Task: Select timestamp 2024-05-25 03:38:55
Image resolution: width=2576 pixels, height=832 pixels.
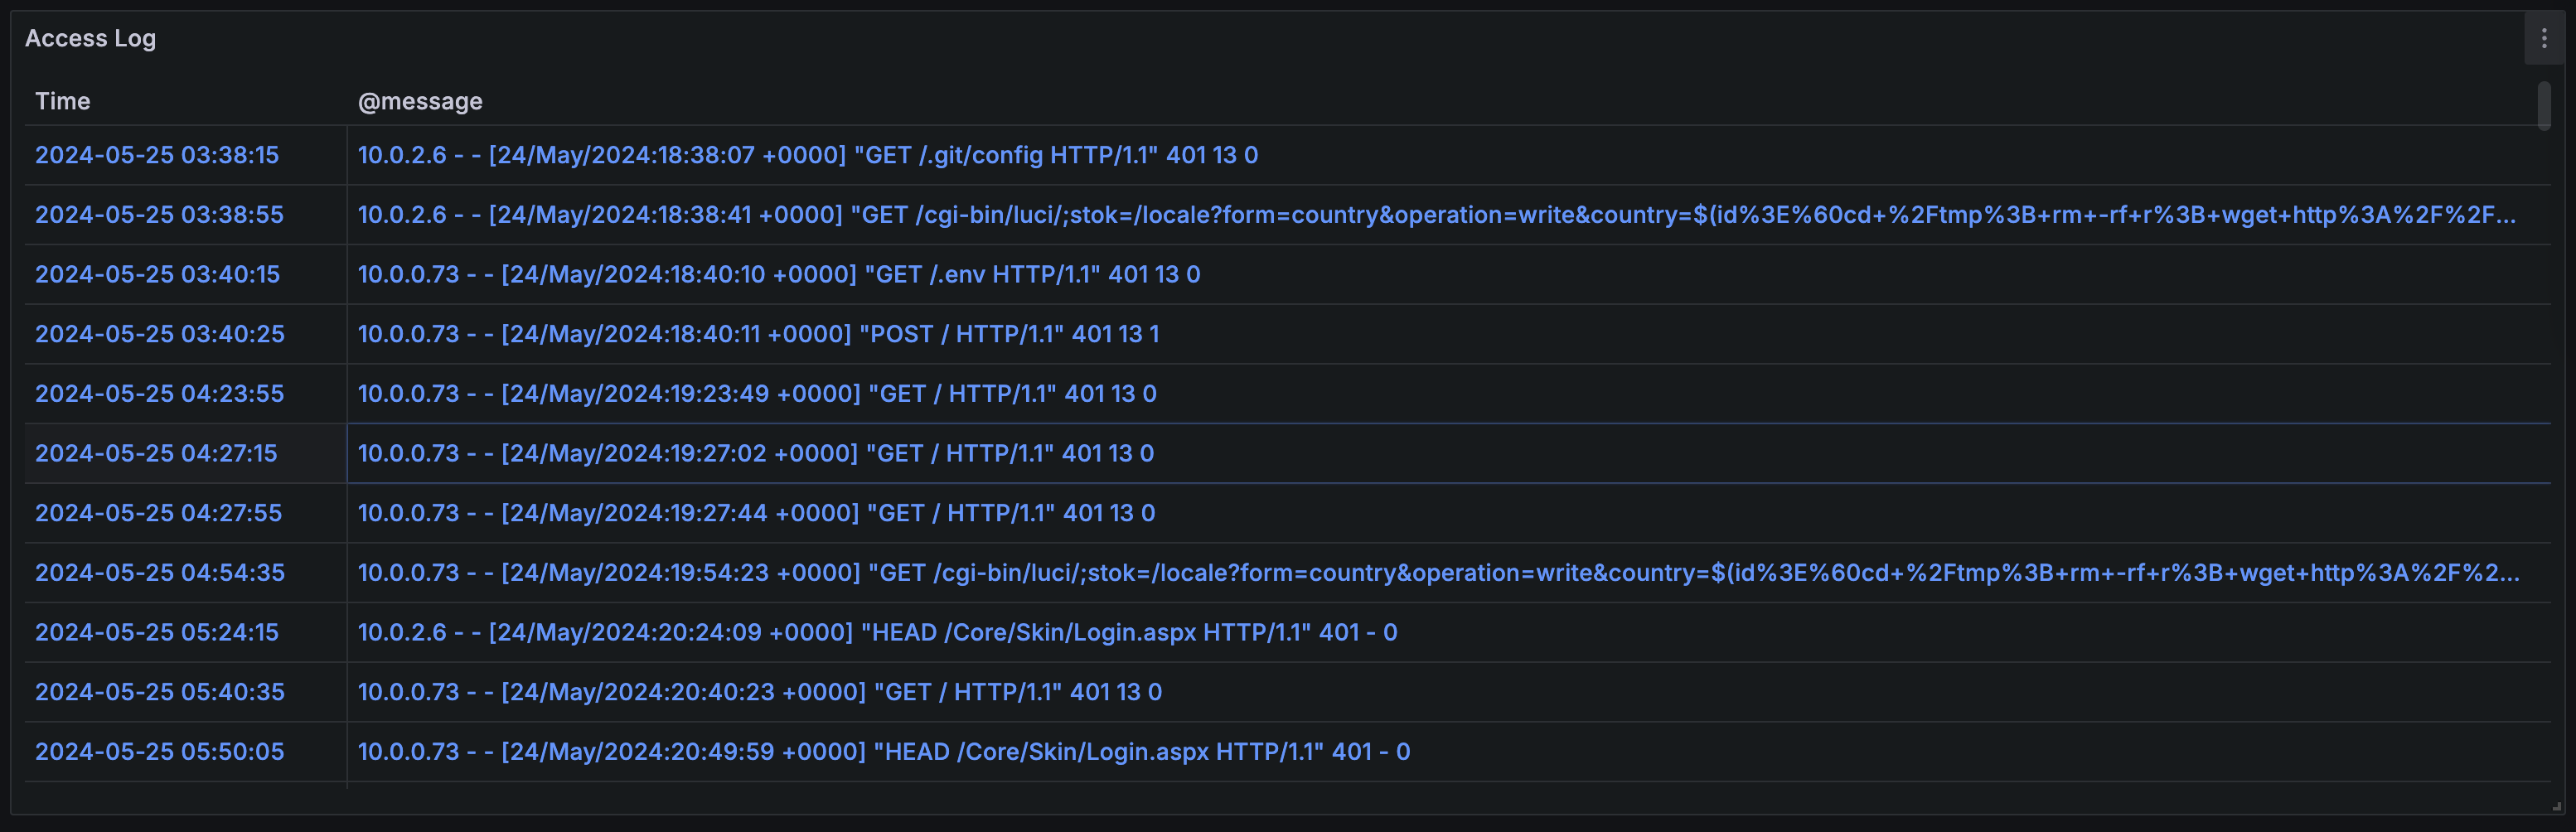Action: 159,215
